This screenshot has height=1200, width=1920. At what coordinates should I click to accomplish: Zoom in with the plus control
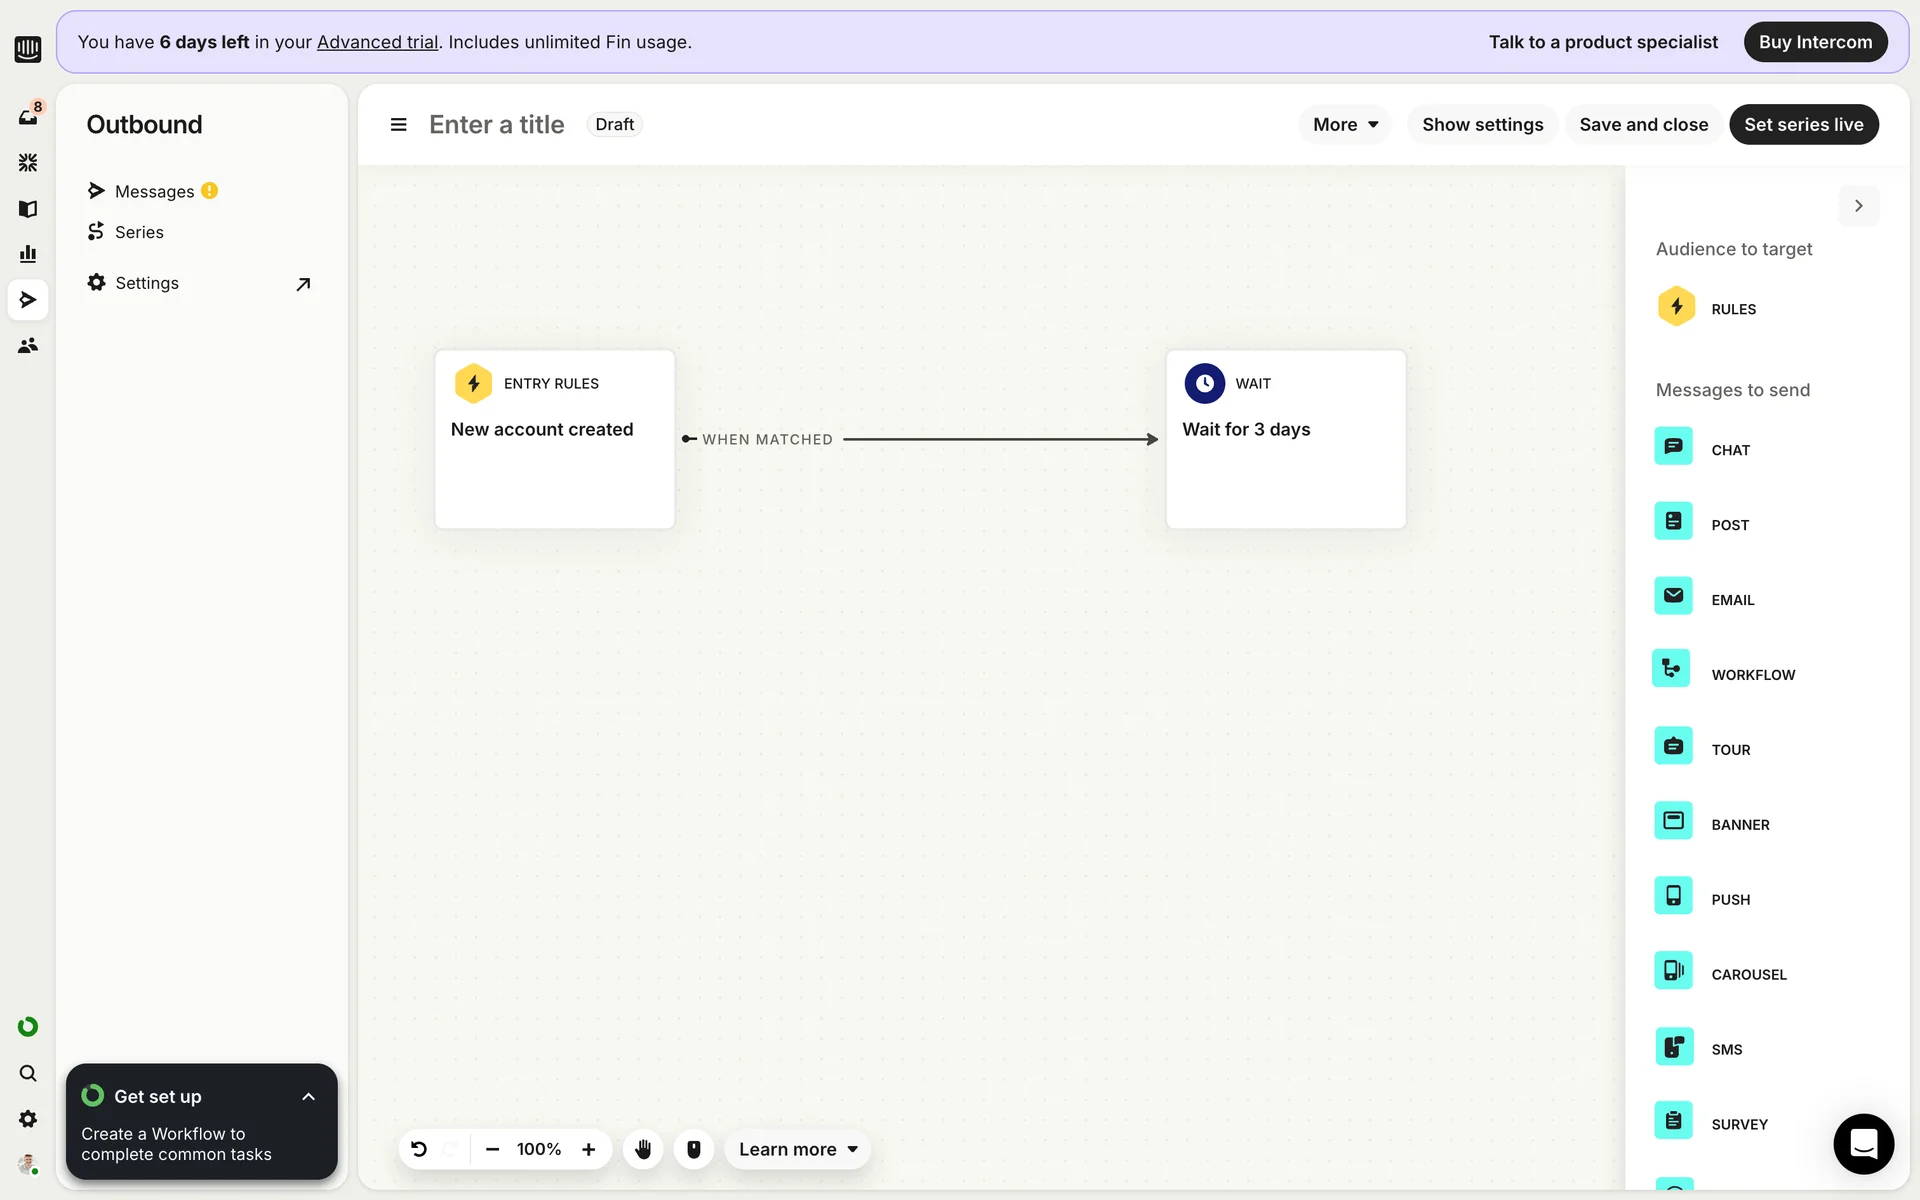[589, 1149]
